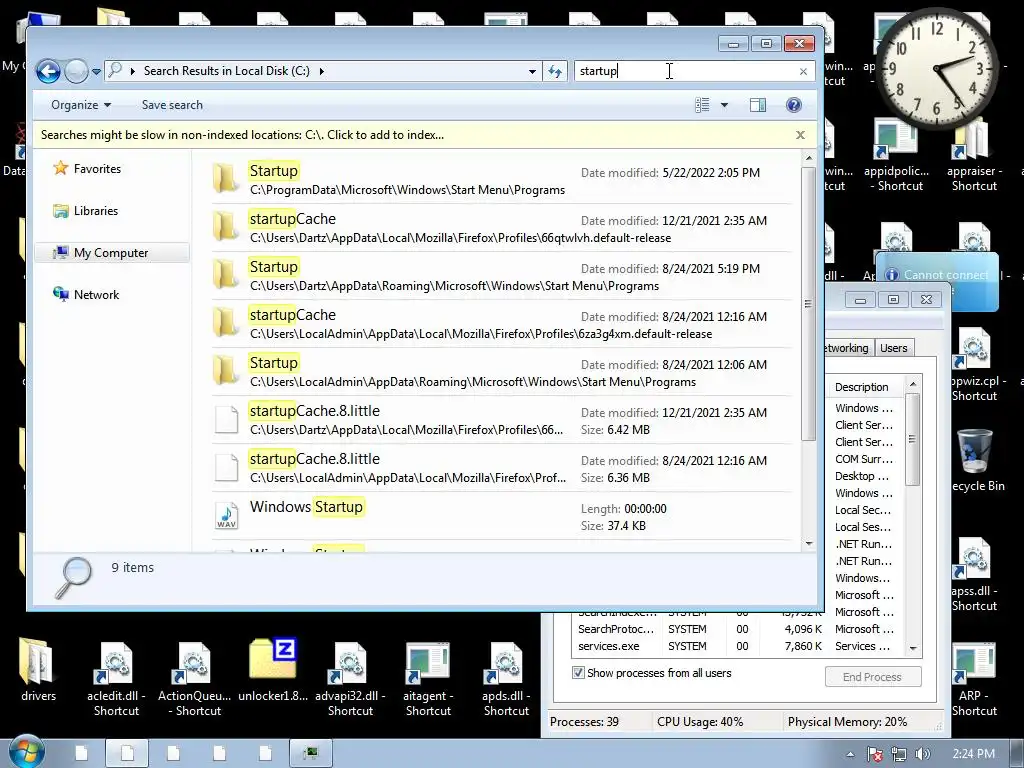The image size is (1024, 768).
Task: Click the Refresh button next to address bar
Action: click(x=555, y=72)
